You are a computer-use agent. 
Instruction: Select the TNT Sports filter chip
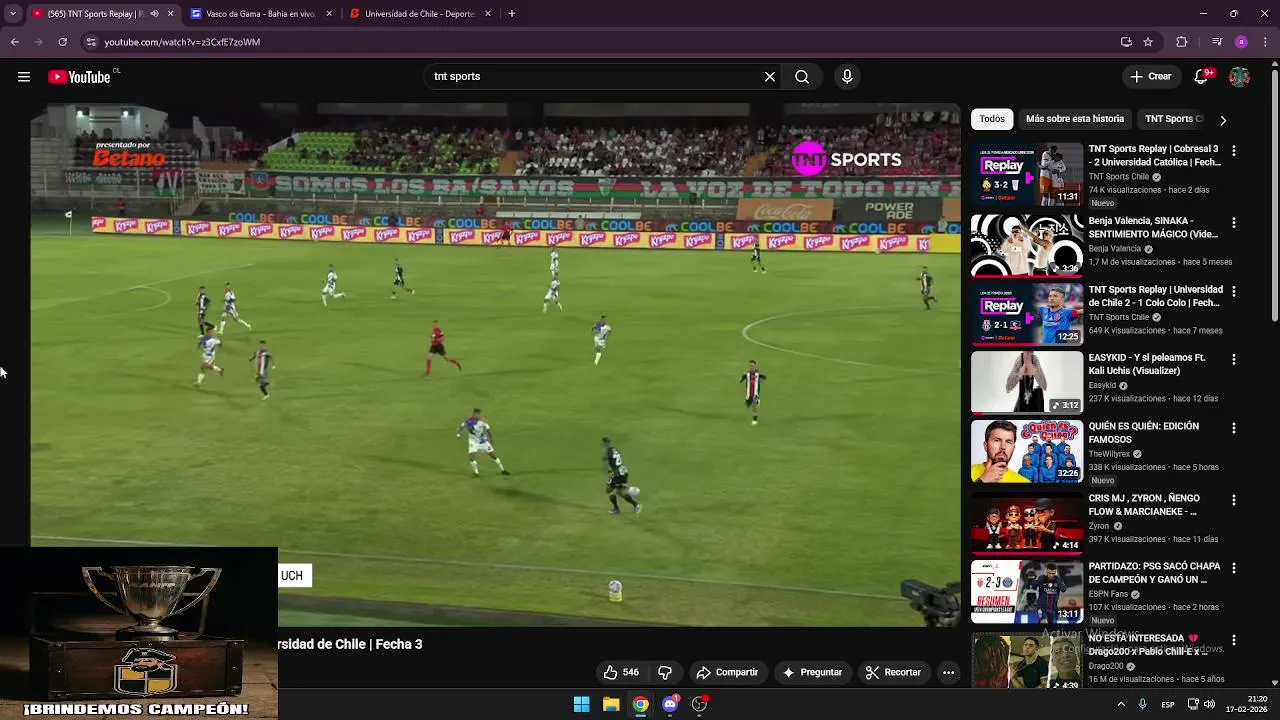point(1172,119)
